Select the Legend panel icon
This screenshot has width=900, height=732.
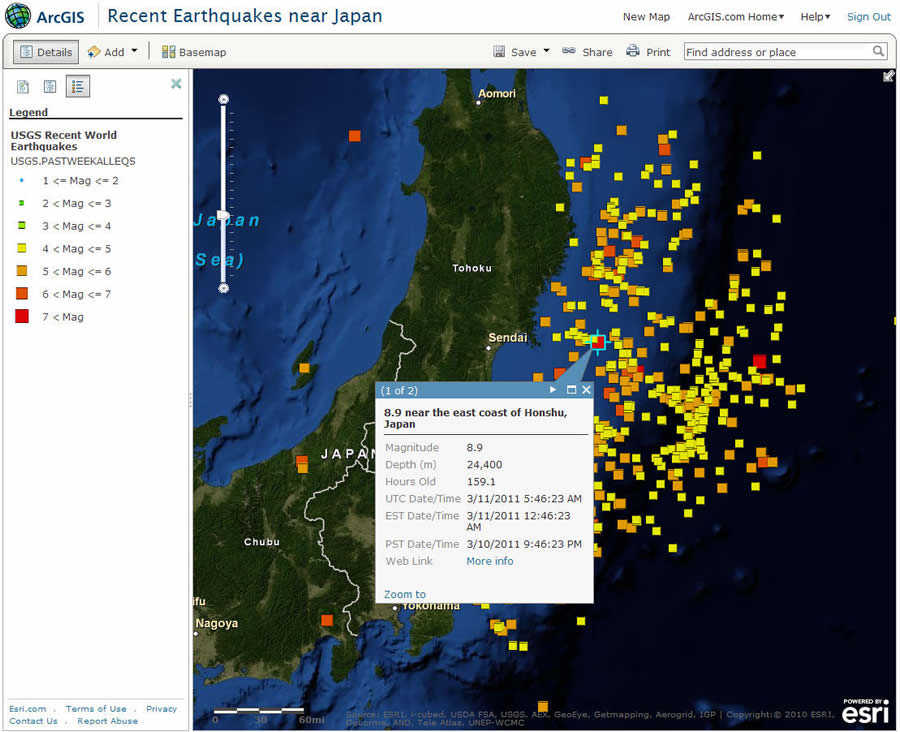[78, 86]
